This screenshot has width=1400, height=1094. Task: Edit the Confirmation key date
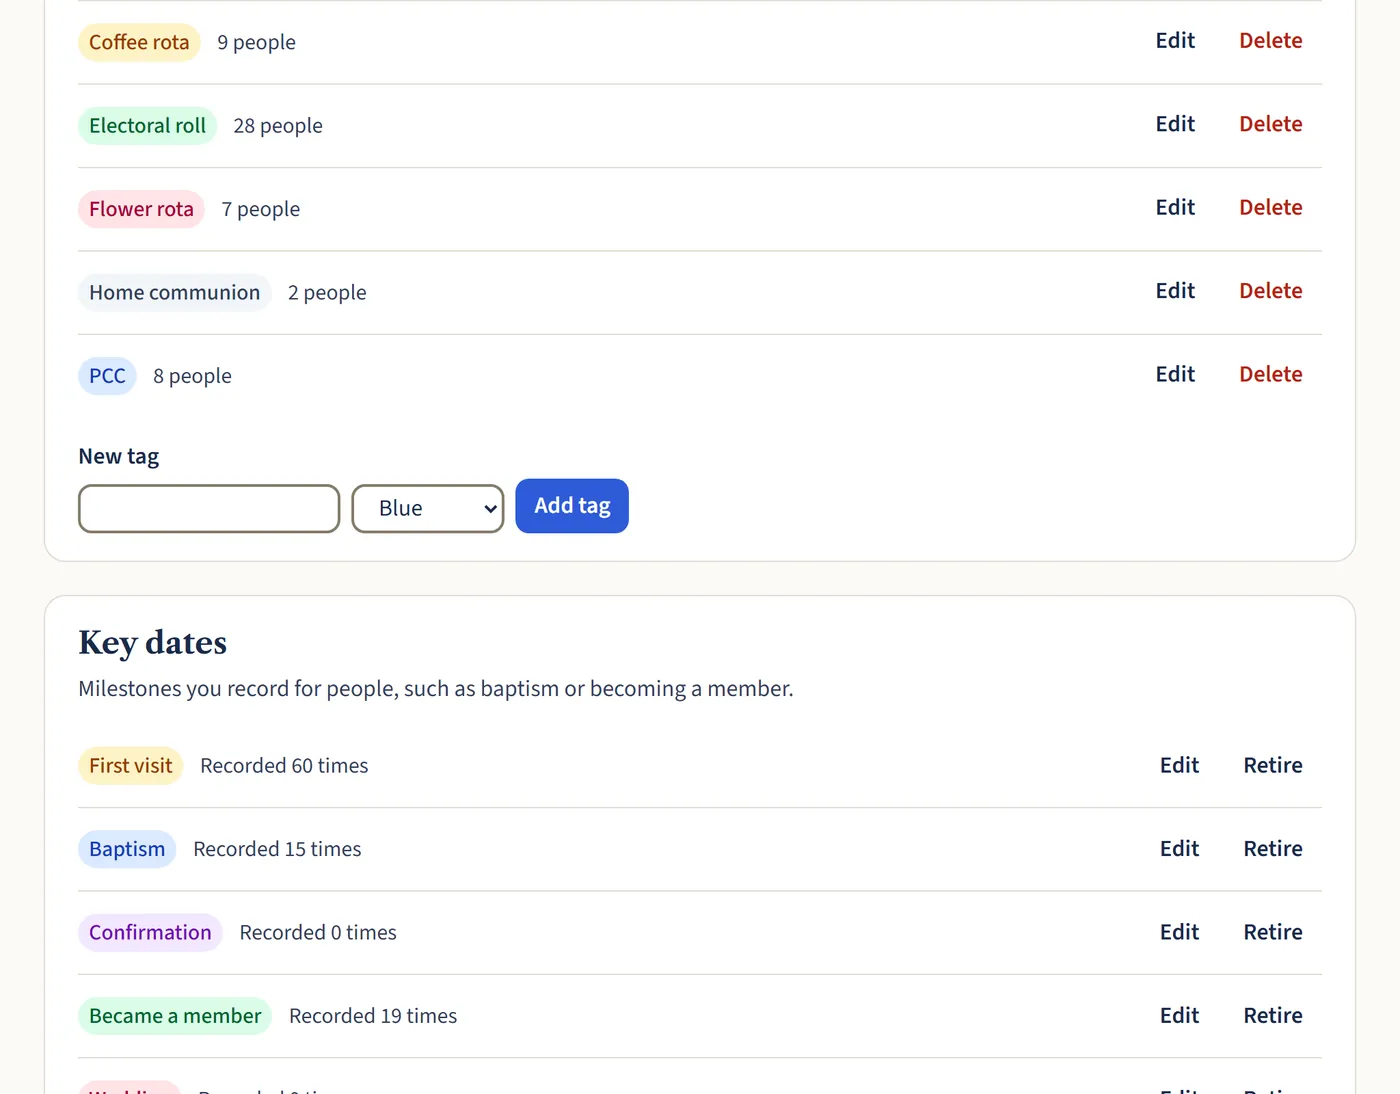pos(1179,932)
